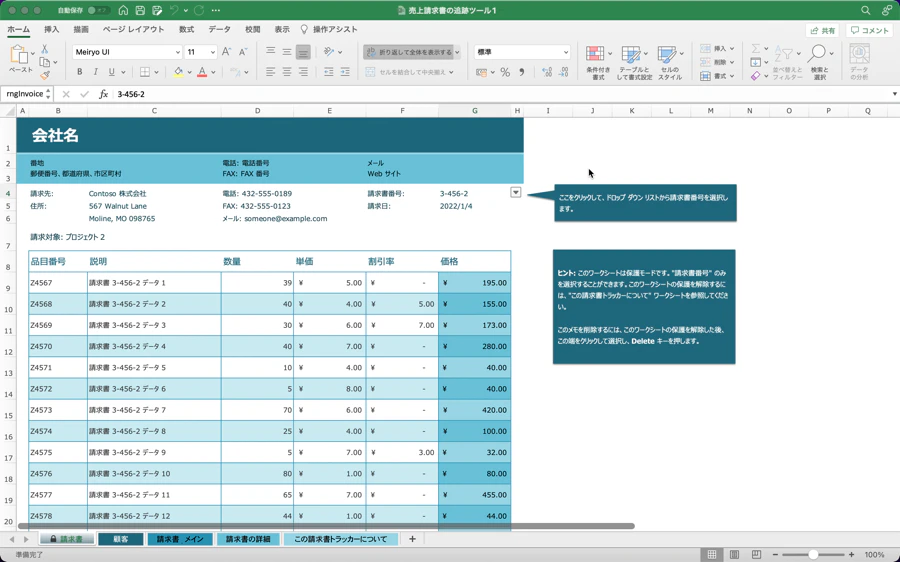Open Cell Styles (セルのスタイル)
Viewport: 900px width, 562px height.
[670, 63]
